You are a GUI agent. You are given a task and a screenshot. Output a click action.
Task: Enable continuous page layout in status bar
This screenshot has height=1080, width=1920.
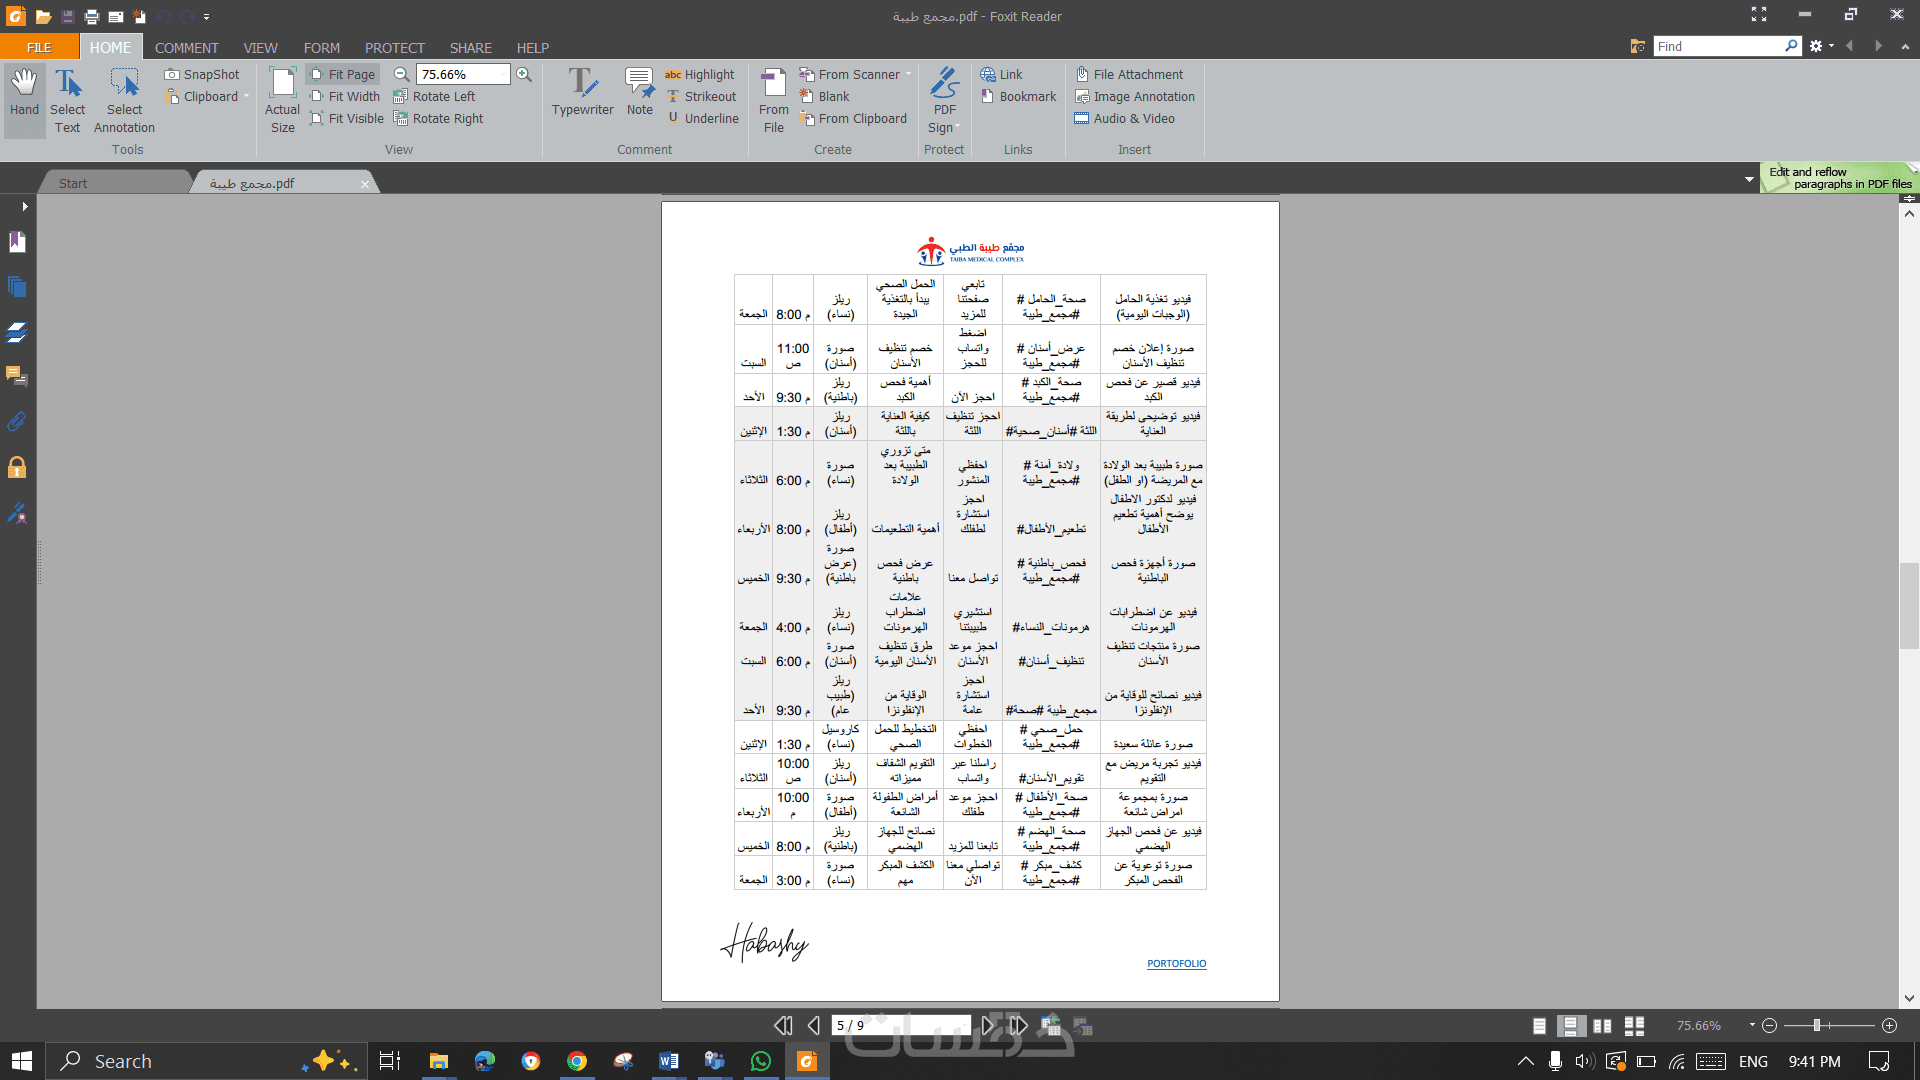(1571, 1025)
